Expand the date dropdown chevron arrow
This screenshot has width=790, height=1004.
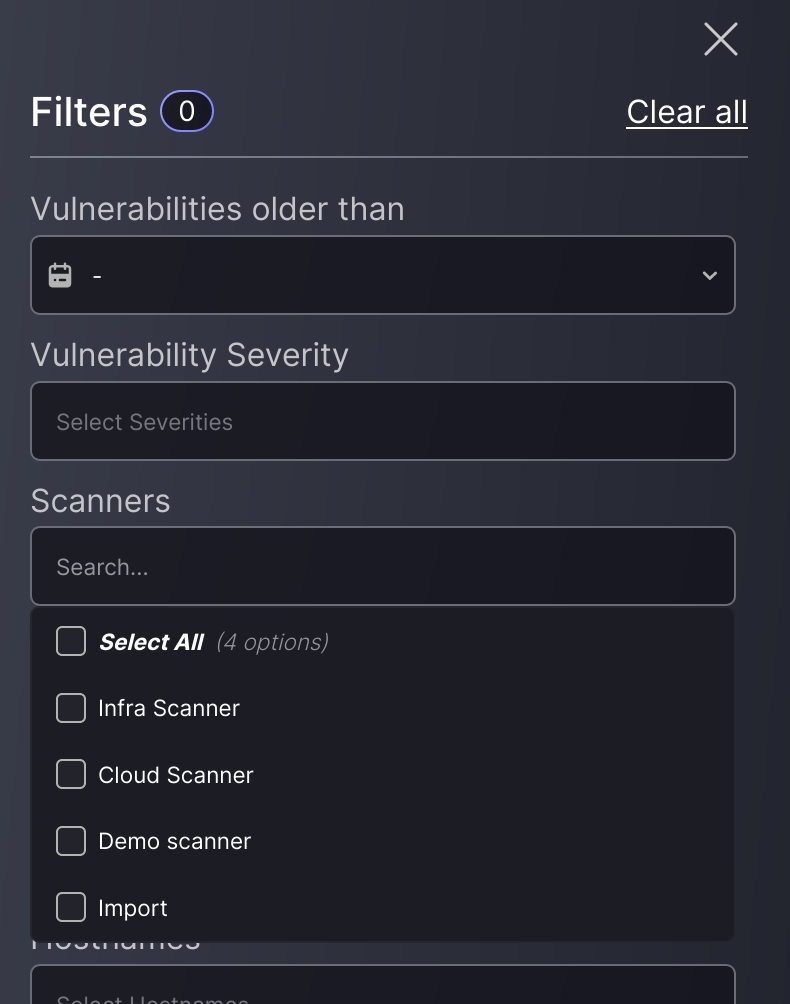pyautogui.click(x=710, y=275)
